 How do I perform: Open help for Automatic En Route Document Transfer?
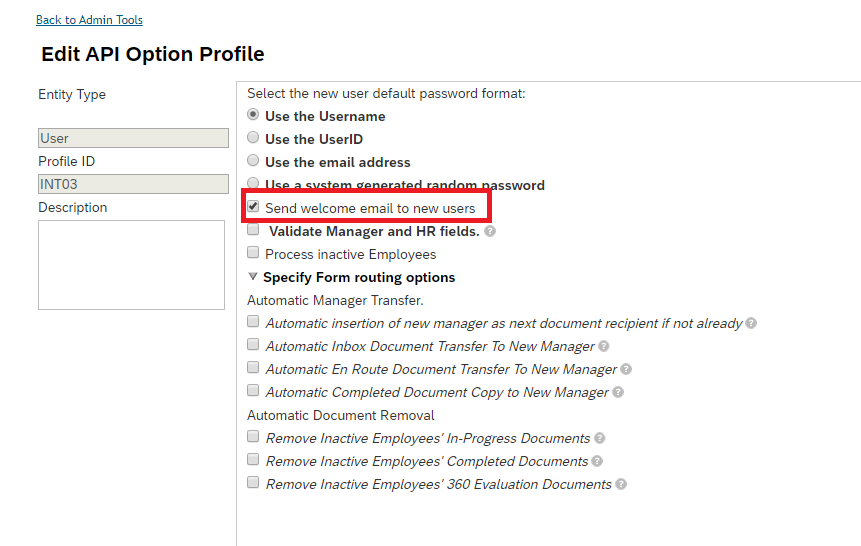(626, 370)
